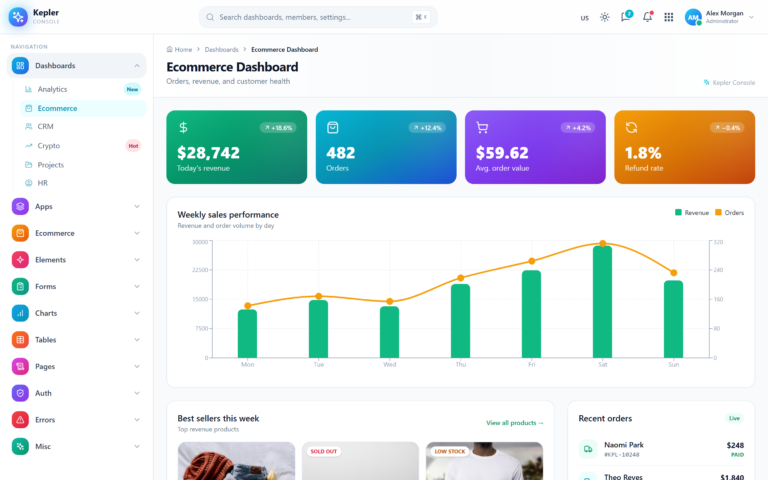Open the chat messages icon in header

click(x=625, y=17)
